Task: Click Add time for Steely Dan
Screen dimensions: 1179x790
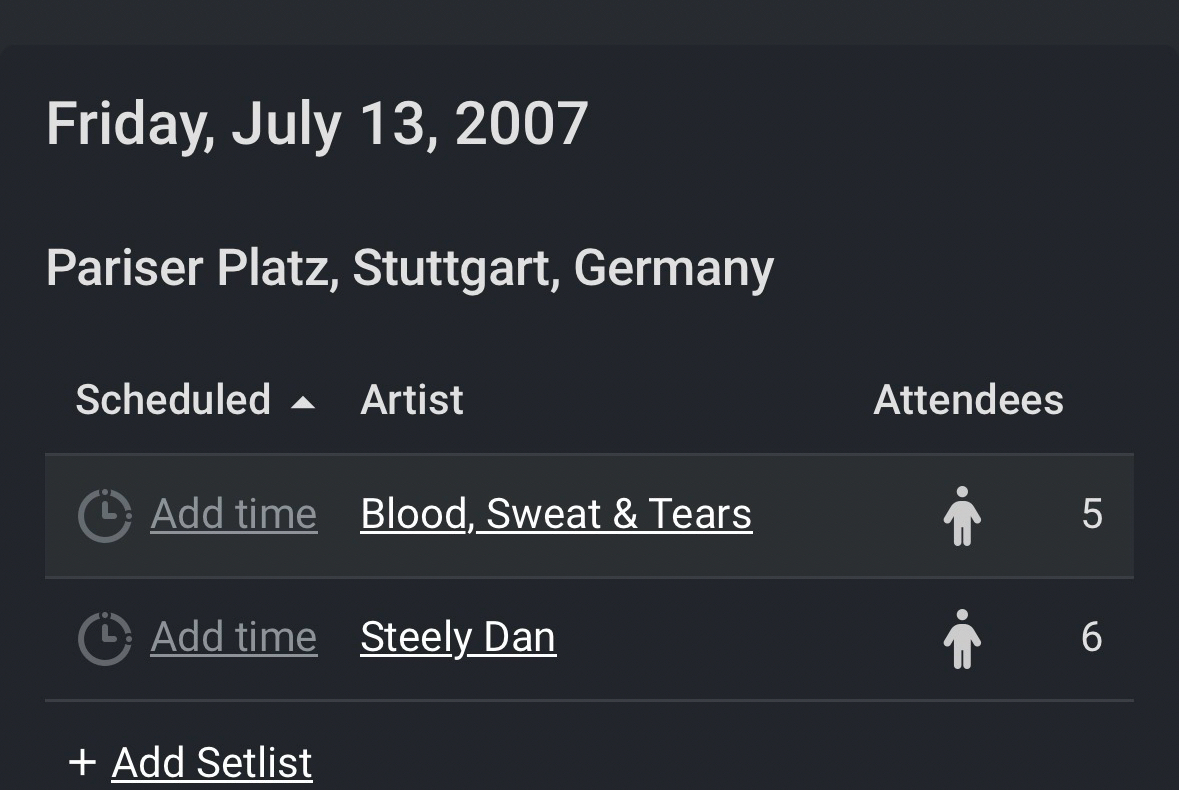Action: (233, 637)
